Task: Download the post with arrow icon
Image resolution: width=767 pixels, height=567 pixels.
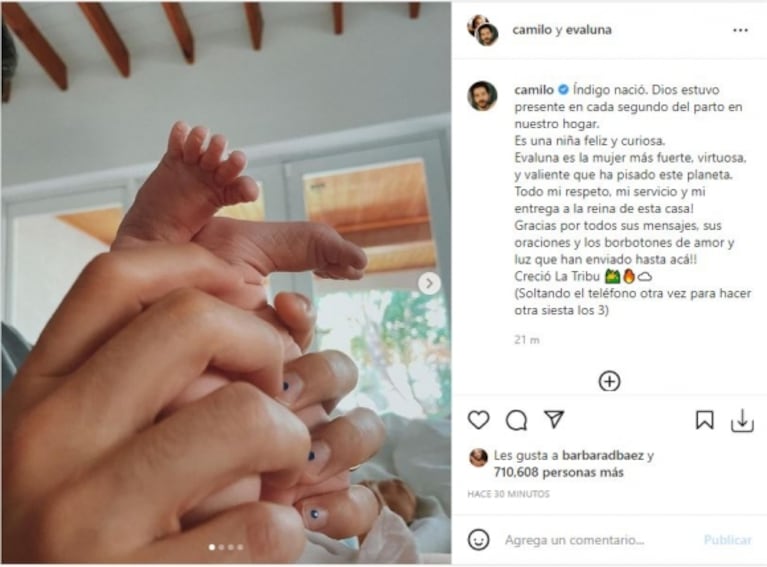Action: coord(742,421)
